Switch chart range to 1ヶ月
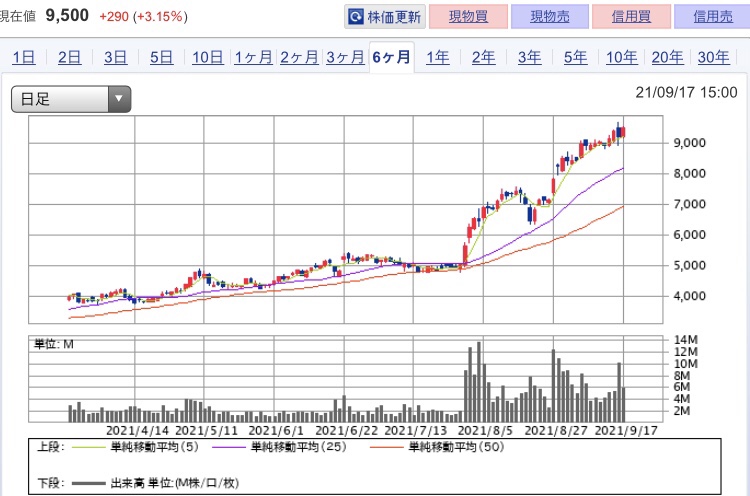The height and width of the screenshot is (496, 750). (253, 57)
